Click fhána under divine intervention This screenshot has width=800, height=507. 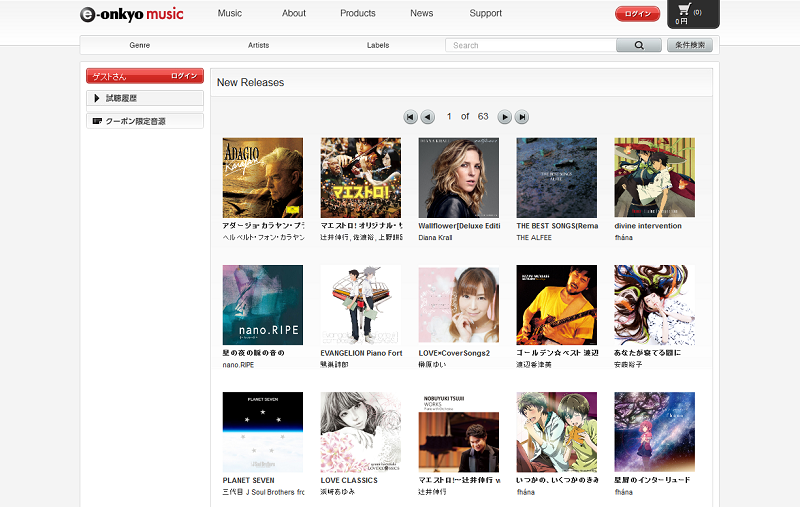point(623,238)
